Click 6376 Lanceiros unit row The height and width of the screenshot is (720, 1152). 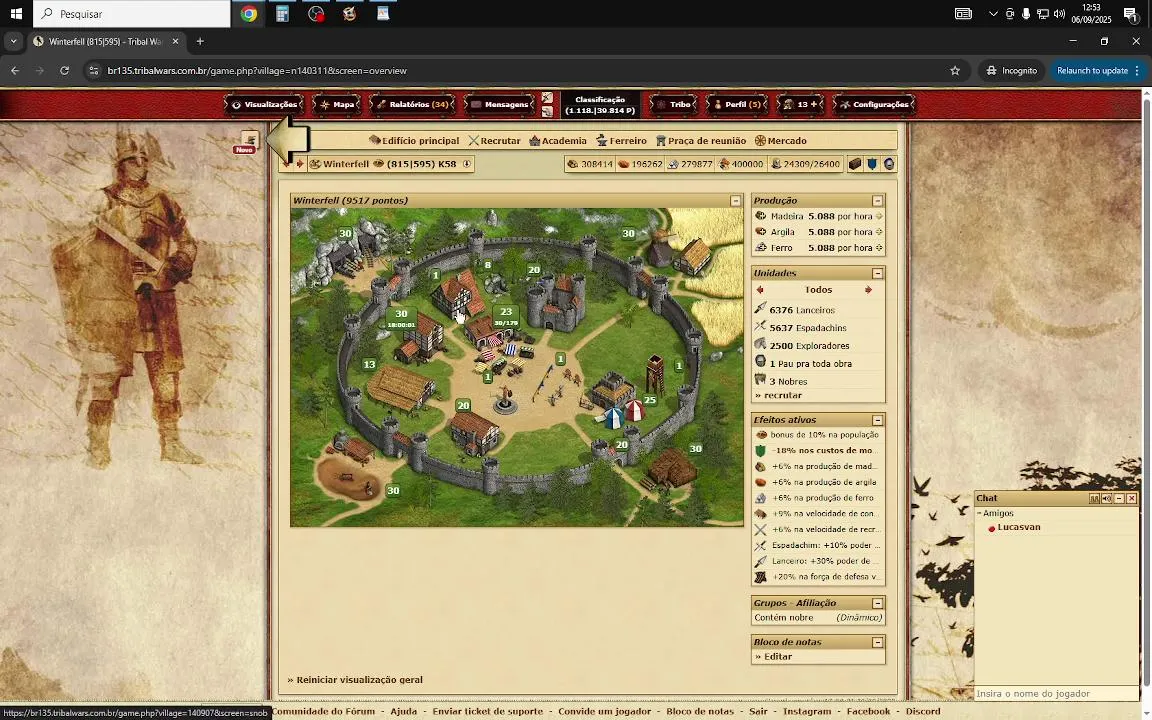pyautogui.click(x=818, y=310)
